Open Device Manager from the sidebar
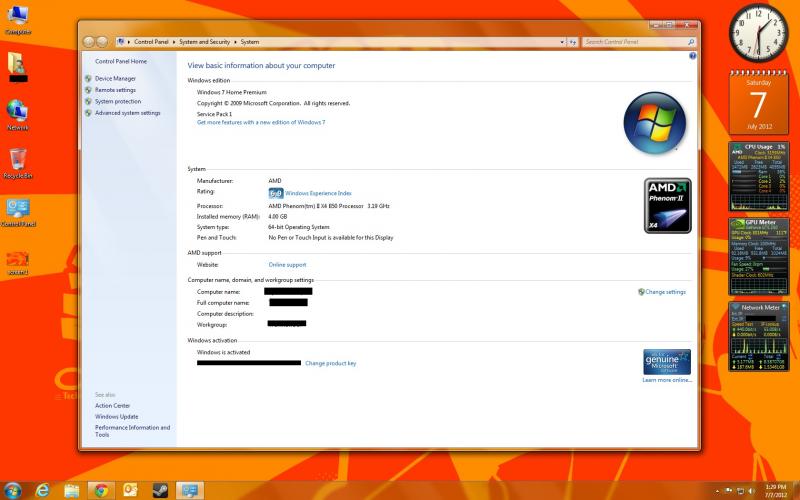800x500 pixels. pyautogui.click(x=115, y=79)
